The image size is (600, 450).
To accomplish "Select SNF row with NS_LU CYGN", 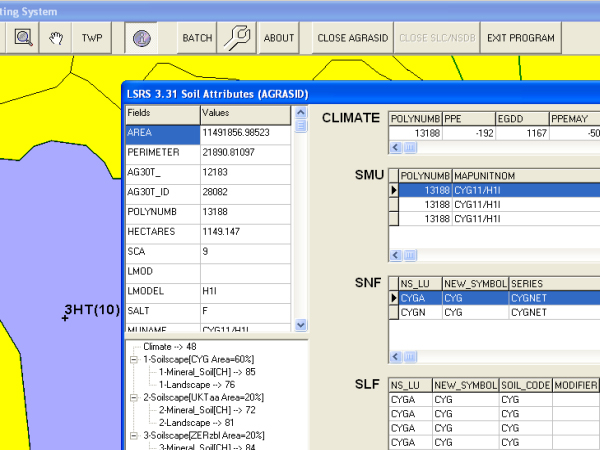I will [494, 312].
